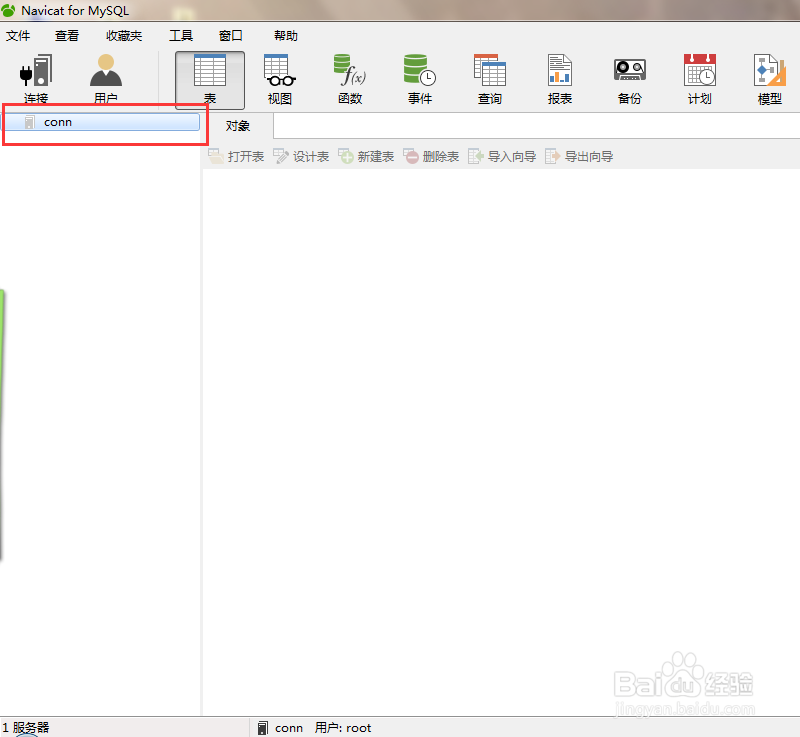Screen dimensions: 800x737
Task: Select the 用户 (Users) icon
Action: [x=105, y=78]
